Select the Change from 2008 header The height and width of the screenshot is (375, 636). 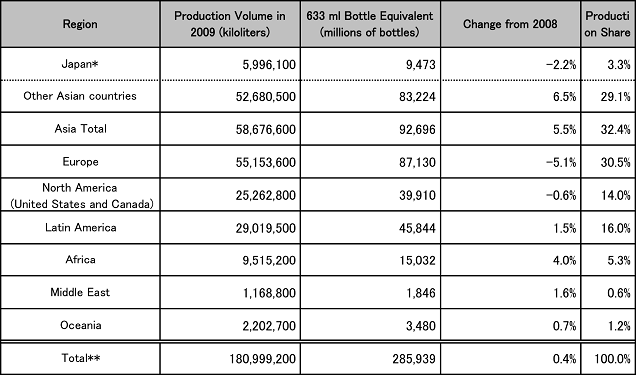pos(510,24)
